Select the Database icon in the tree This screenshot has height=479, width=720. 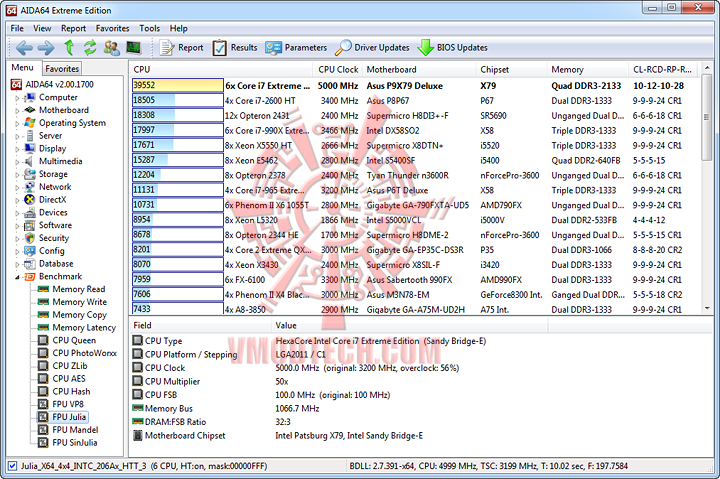(29, 264)
